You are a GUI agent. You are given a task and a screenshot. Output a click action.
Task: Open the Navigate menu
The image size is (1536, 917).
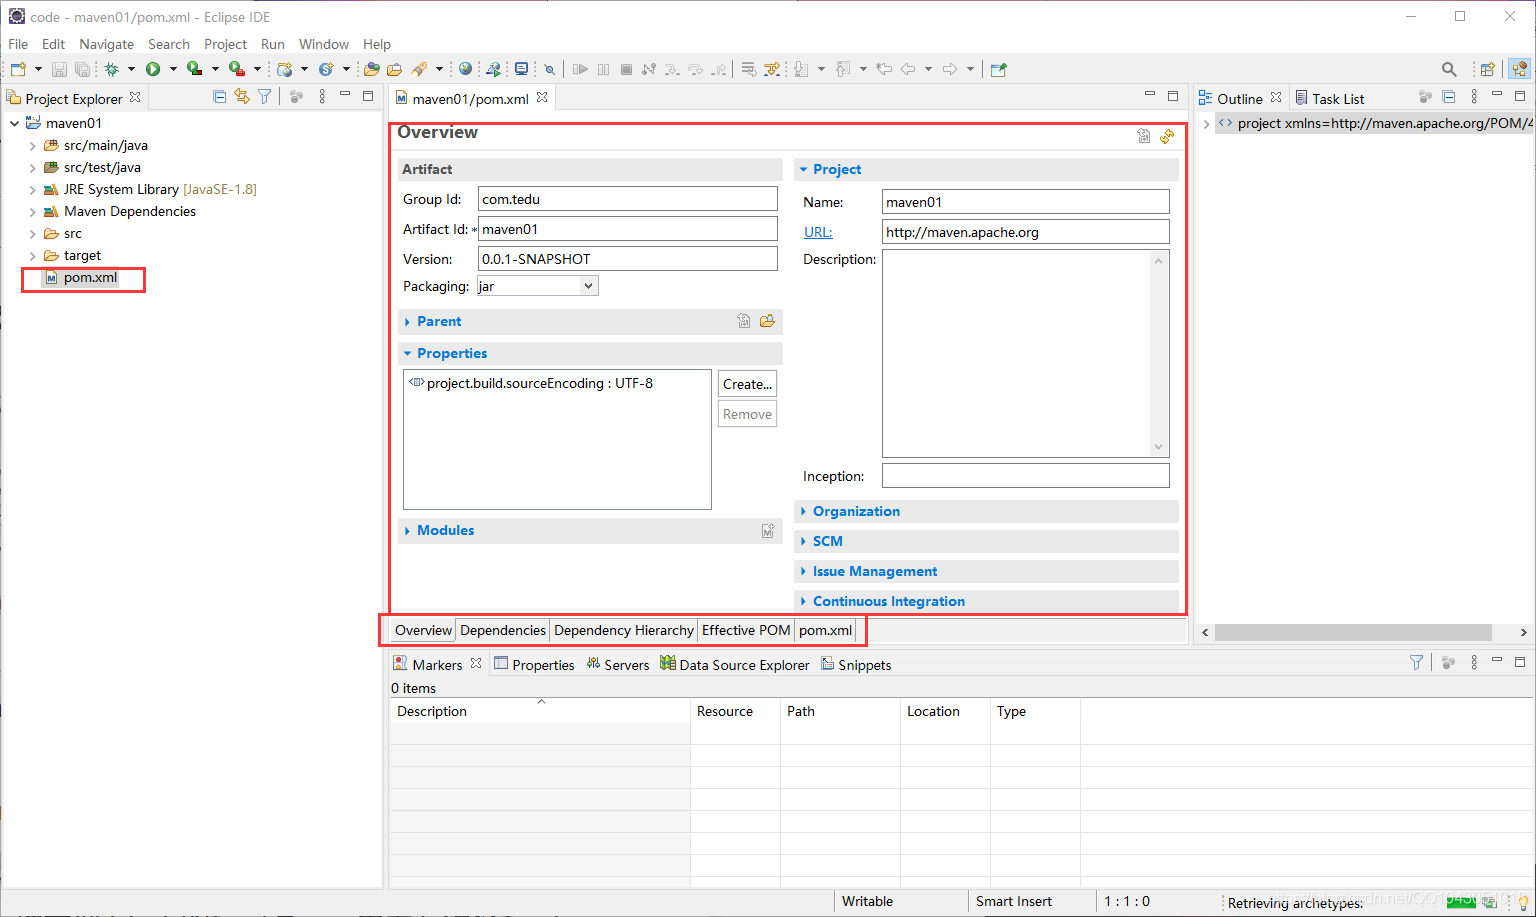(106, 44)
